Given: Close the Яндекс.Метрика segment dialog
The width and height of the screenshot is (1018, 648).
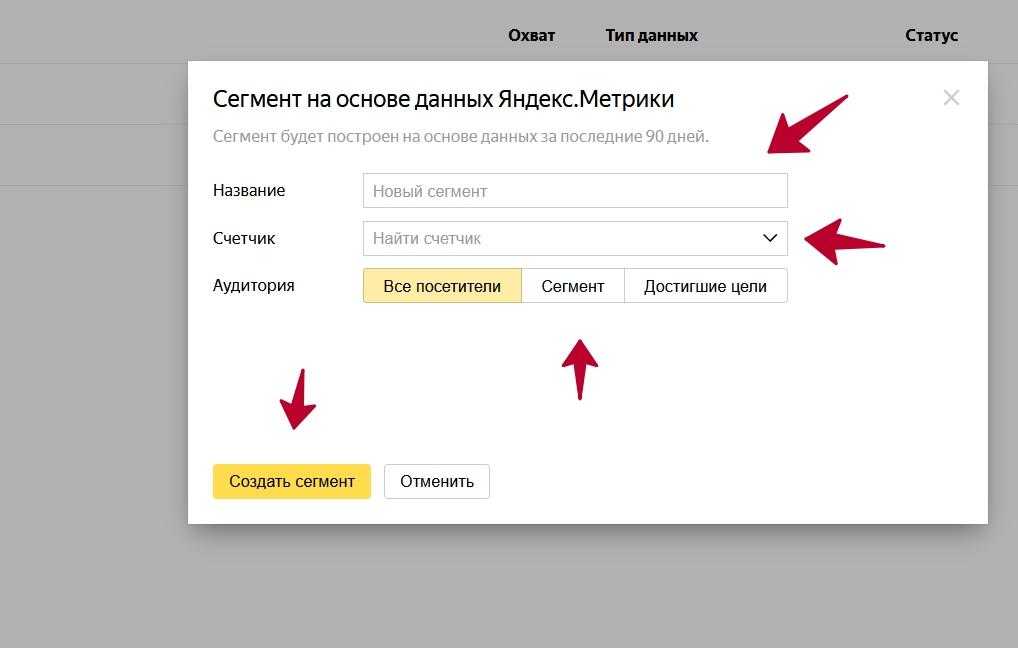Looking at the screenshot, I should coord(951,98).
